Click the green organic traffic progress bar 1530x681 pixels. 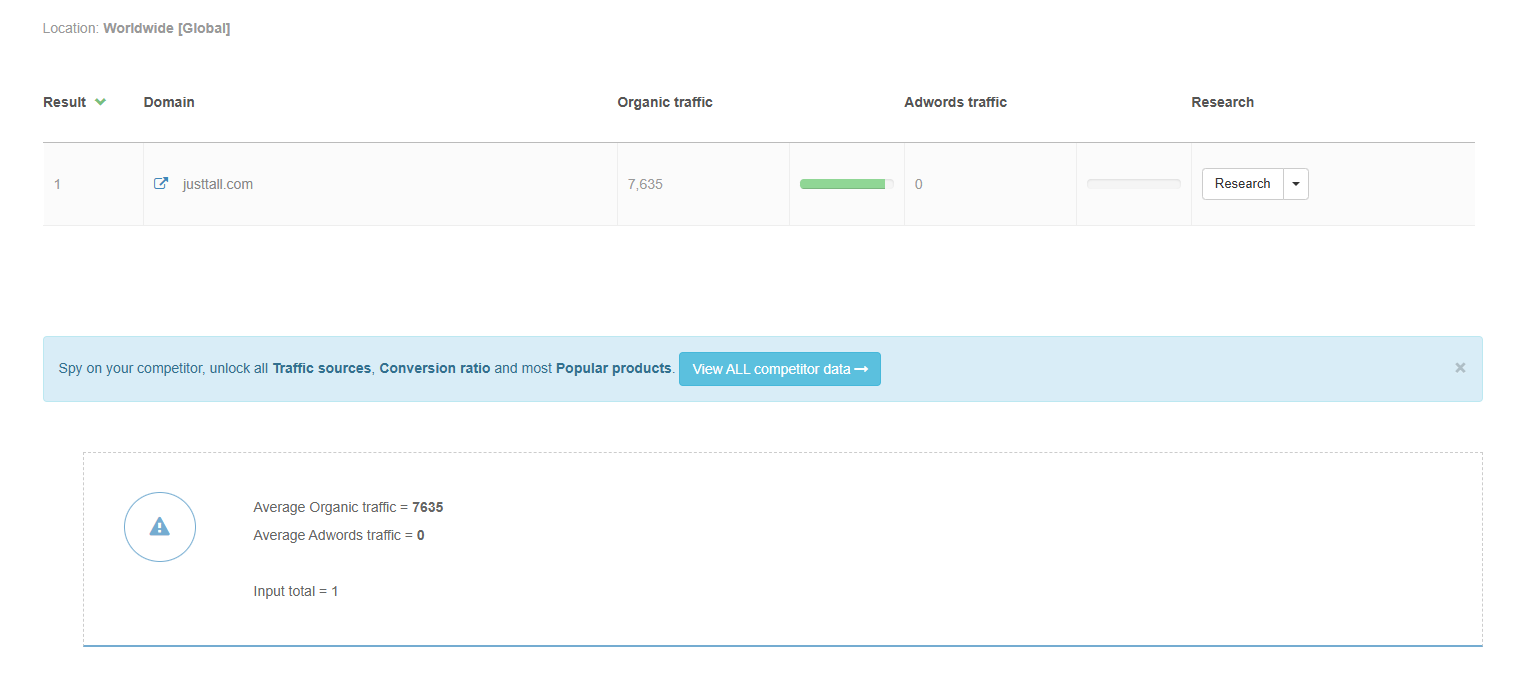(x=847, y=184)
